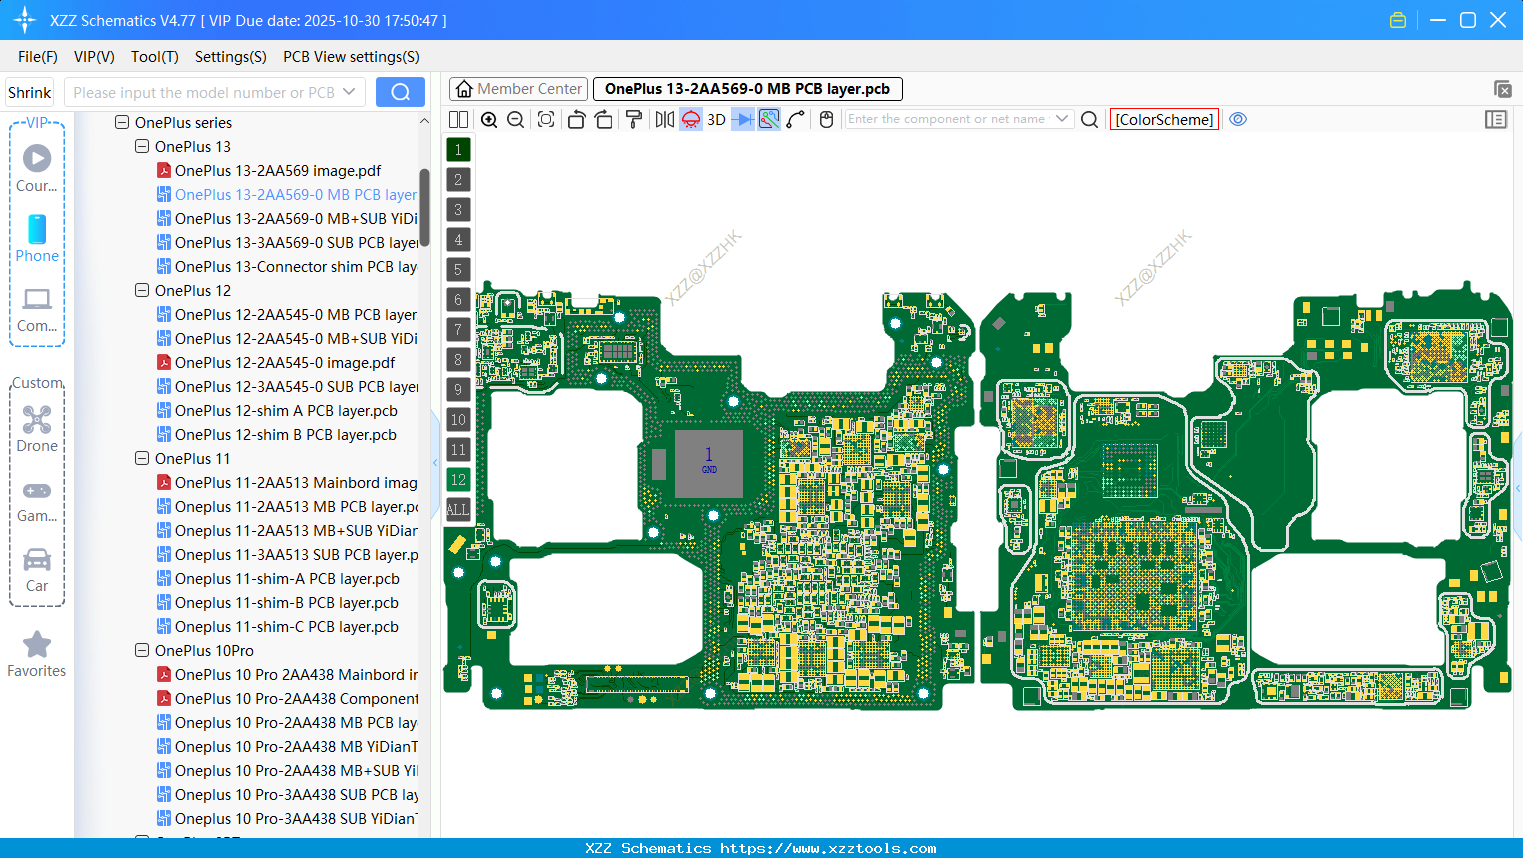Collapse the OnePlus series tree node

point(121,122)
